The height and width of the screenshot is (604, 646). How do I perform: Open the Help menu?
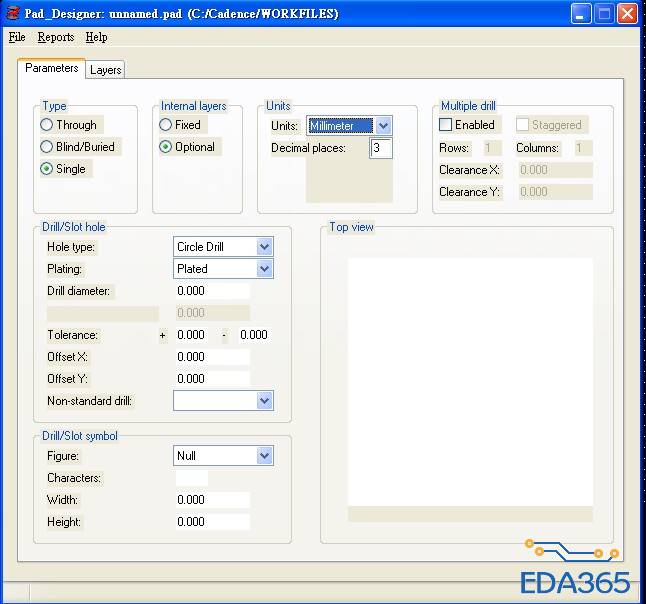[96, 37]
